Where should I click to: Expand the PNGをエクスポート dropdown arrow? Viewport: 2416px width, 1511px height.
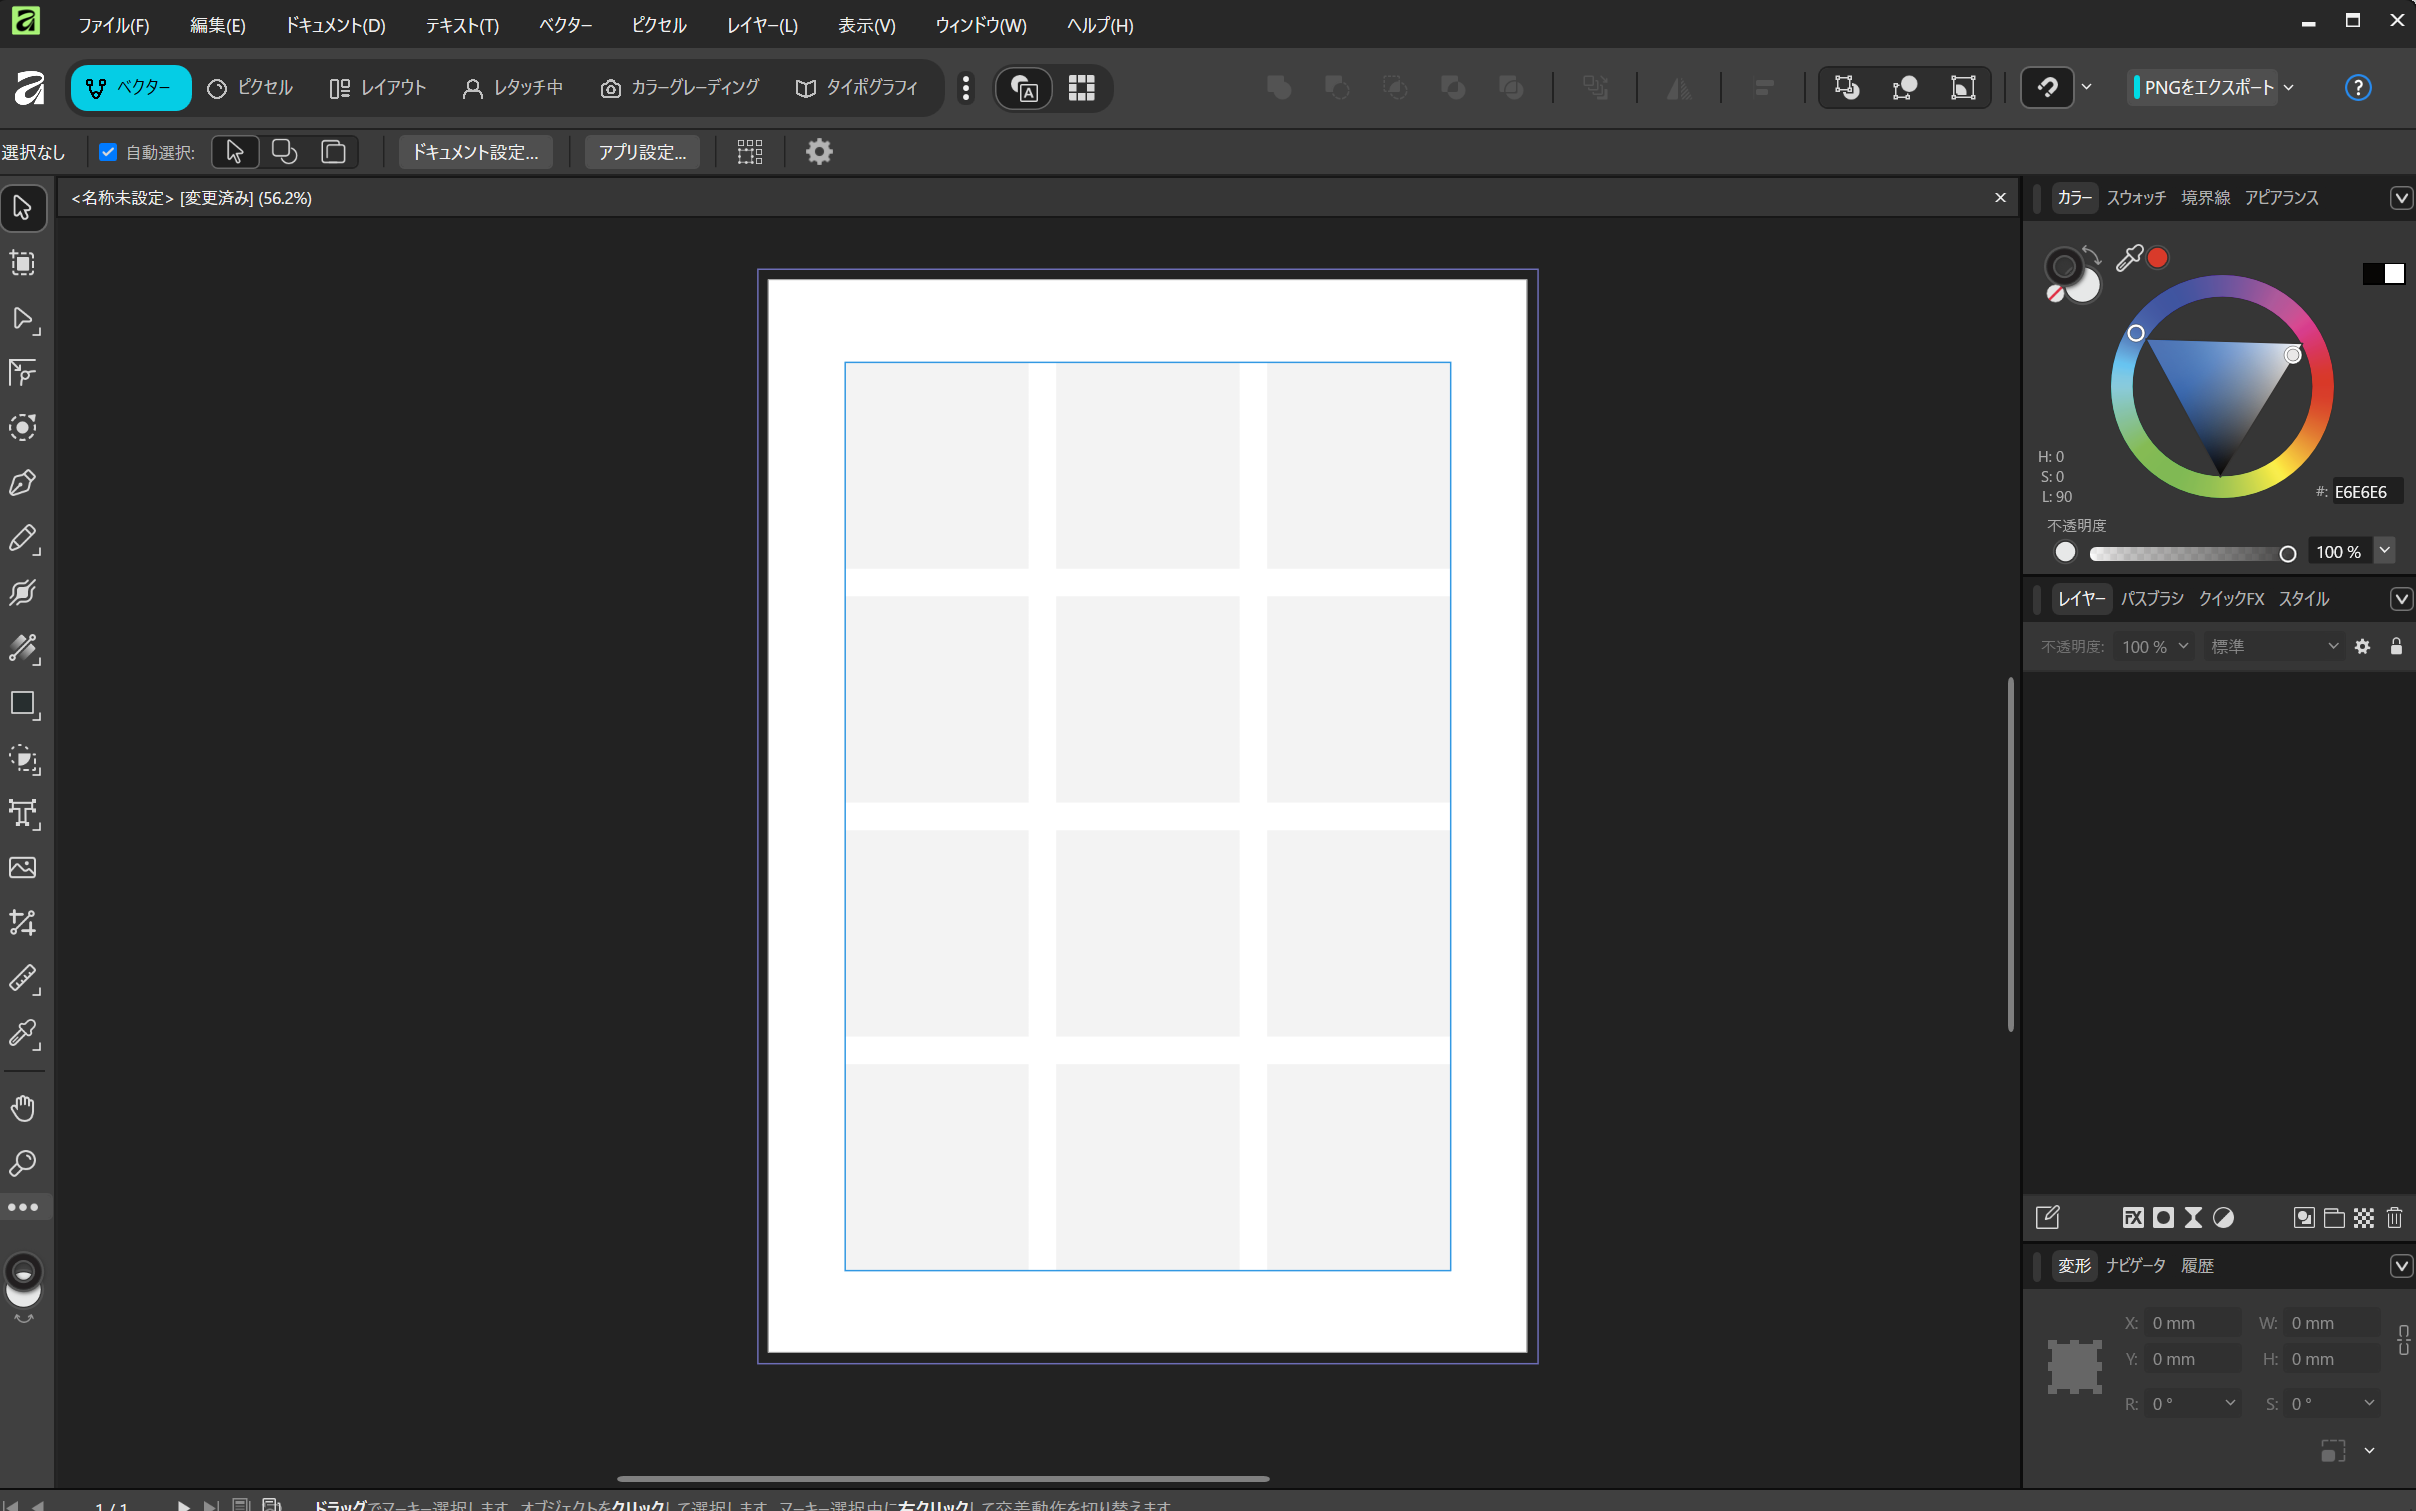click(2289, 88)
